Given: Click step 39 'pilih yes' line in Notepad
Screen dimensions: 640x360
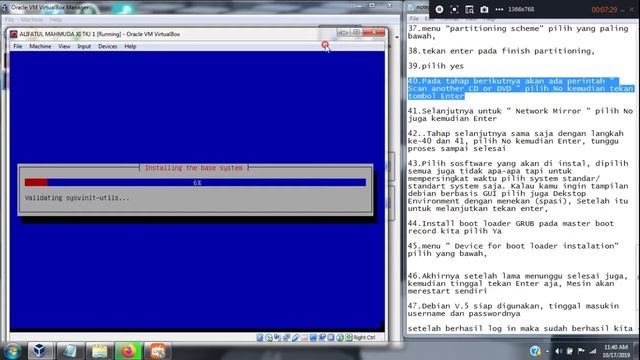Looking at the screenshot, I should [x=436, y=66].
